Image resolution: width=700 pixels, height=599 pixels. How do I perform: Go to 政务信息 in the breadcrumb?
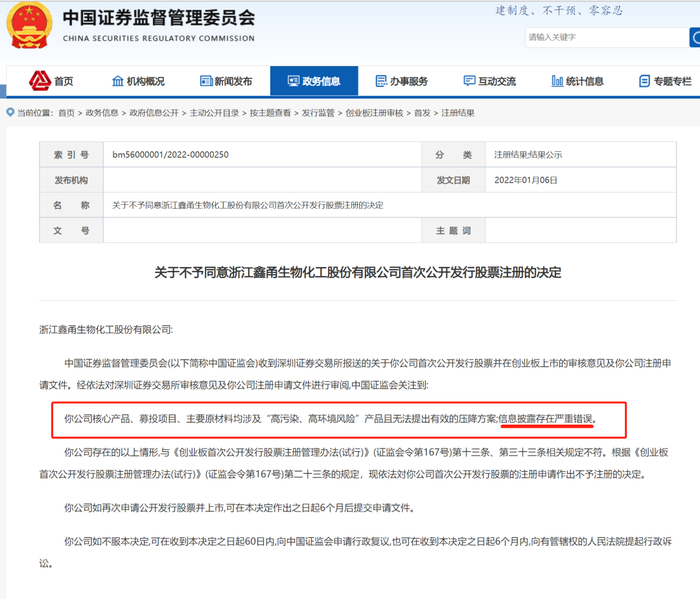click(102, 113)
